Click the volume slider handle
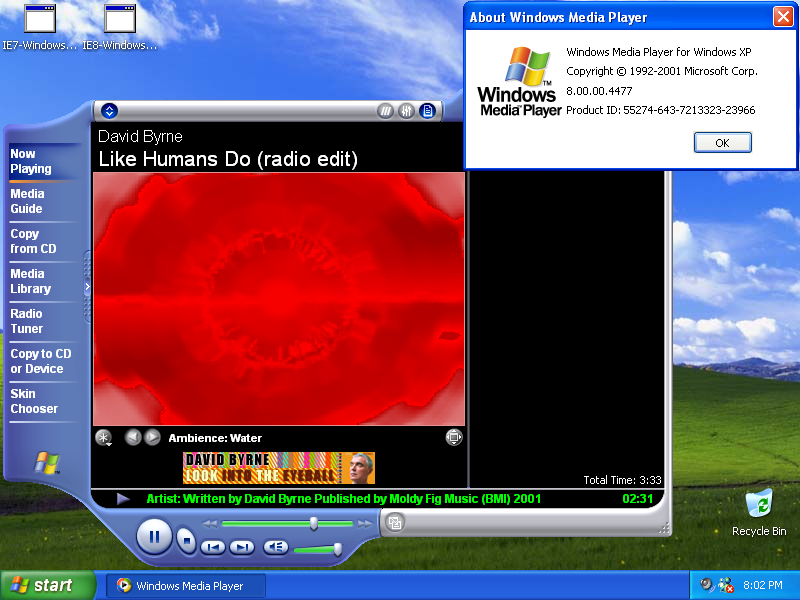Screen dimensions: 800x600 tap(337, 549)
